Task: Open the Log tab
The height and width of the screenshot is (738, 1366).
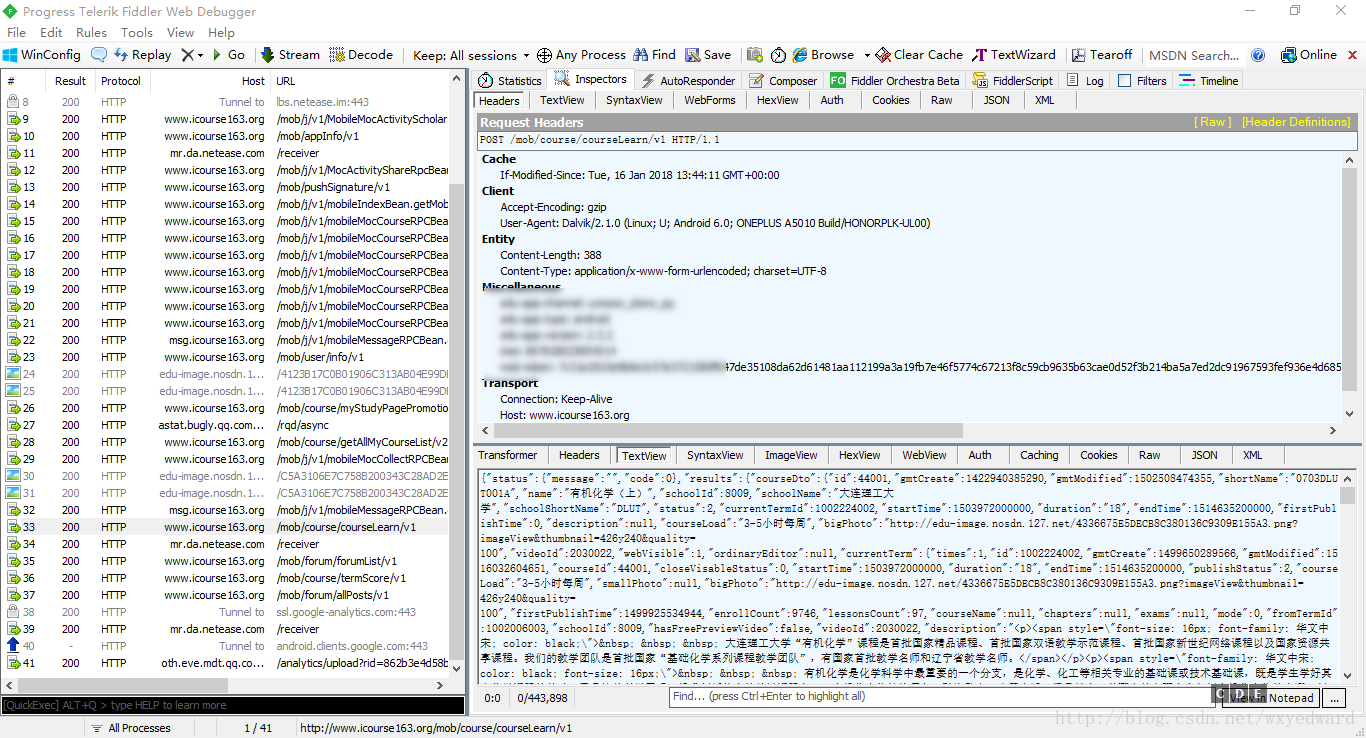Action: (x=1086, y=80)
